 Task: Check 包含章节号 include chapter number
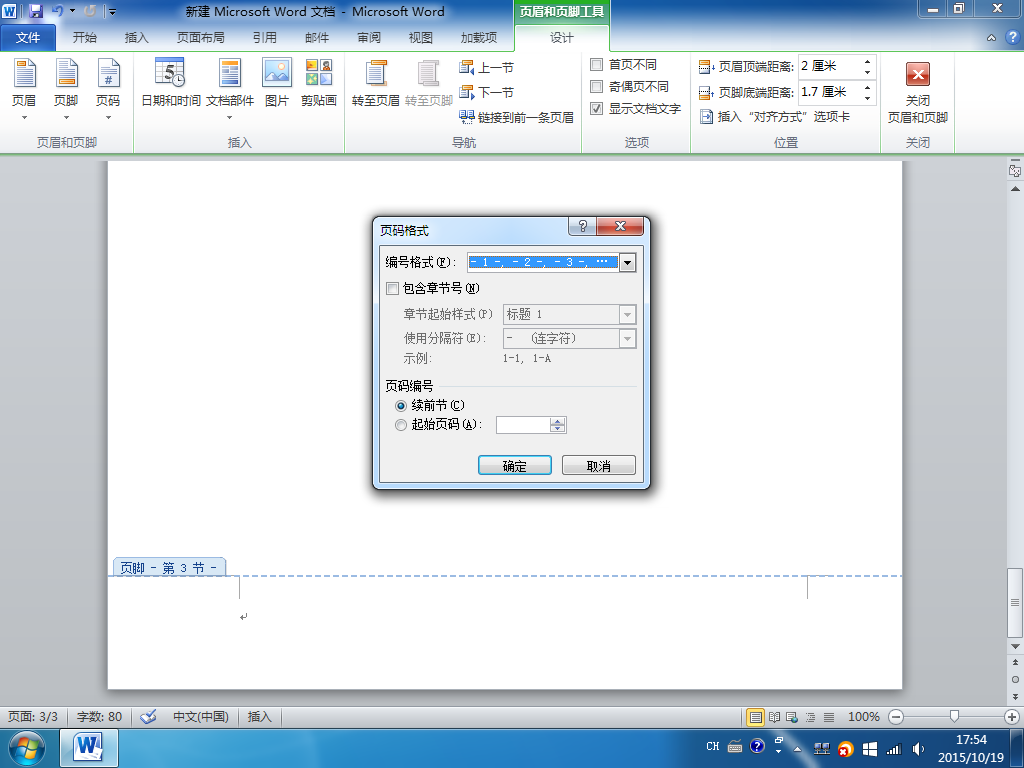tap(433, 288)
